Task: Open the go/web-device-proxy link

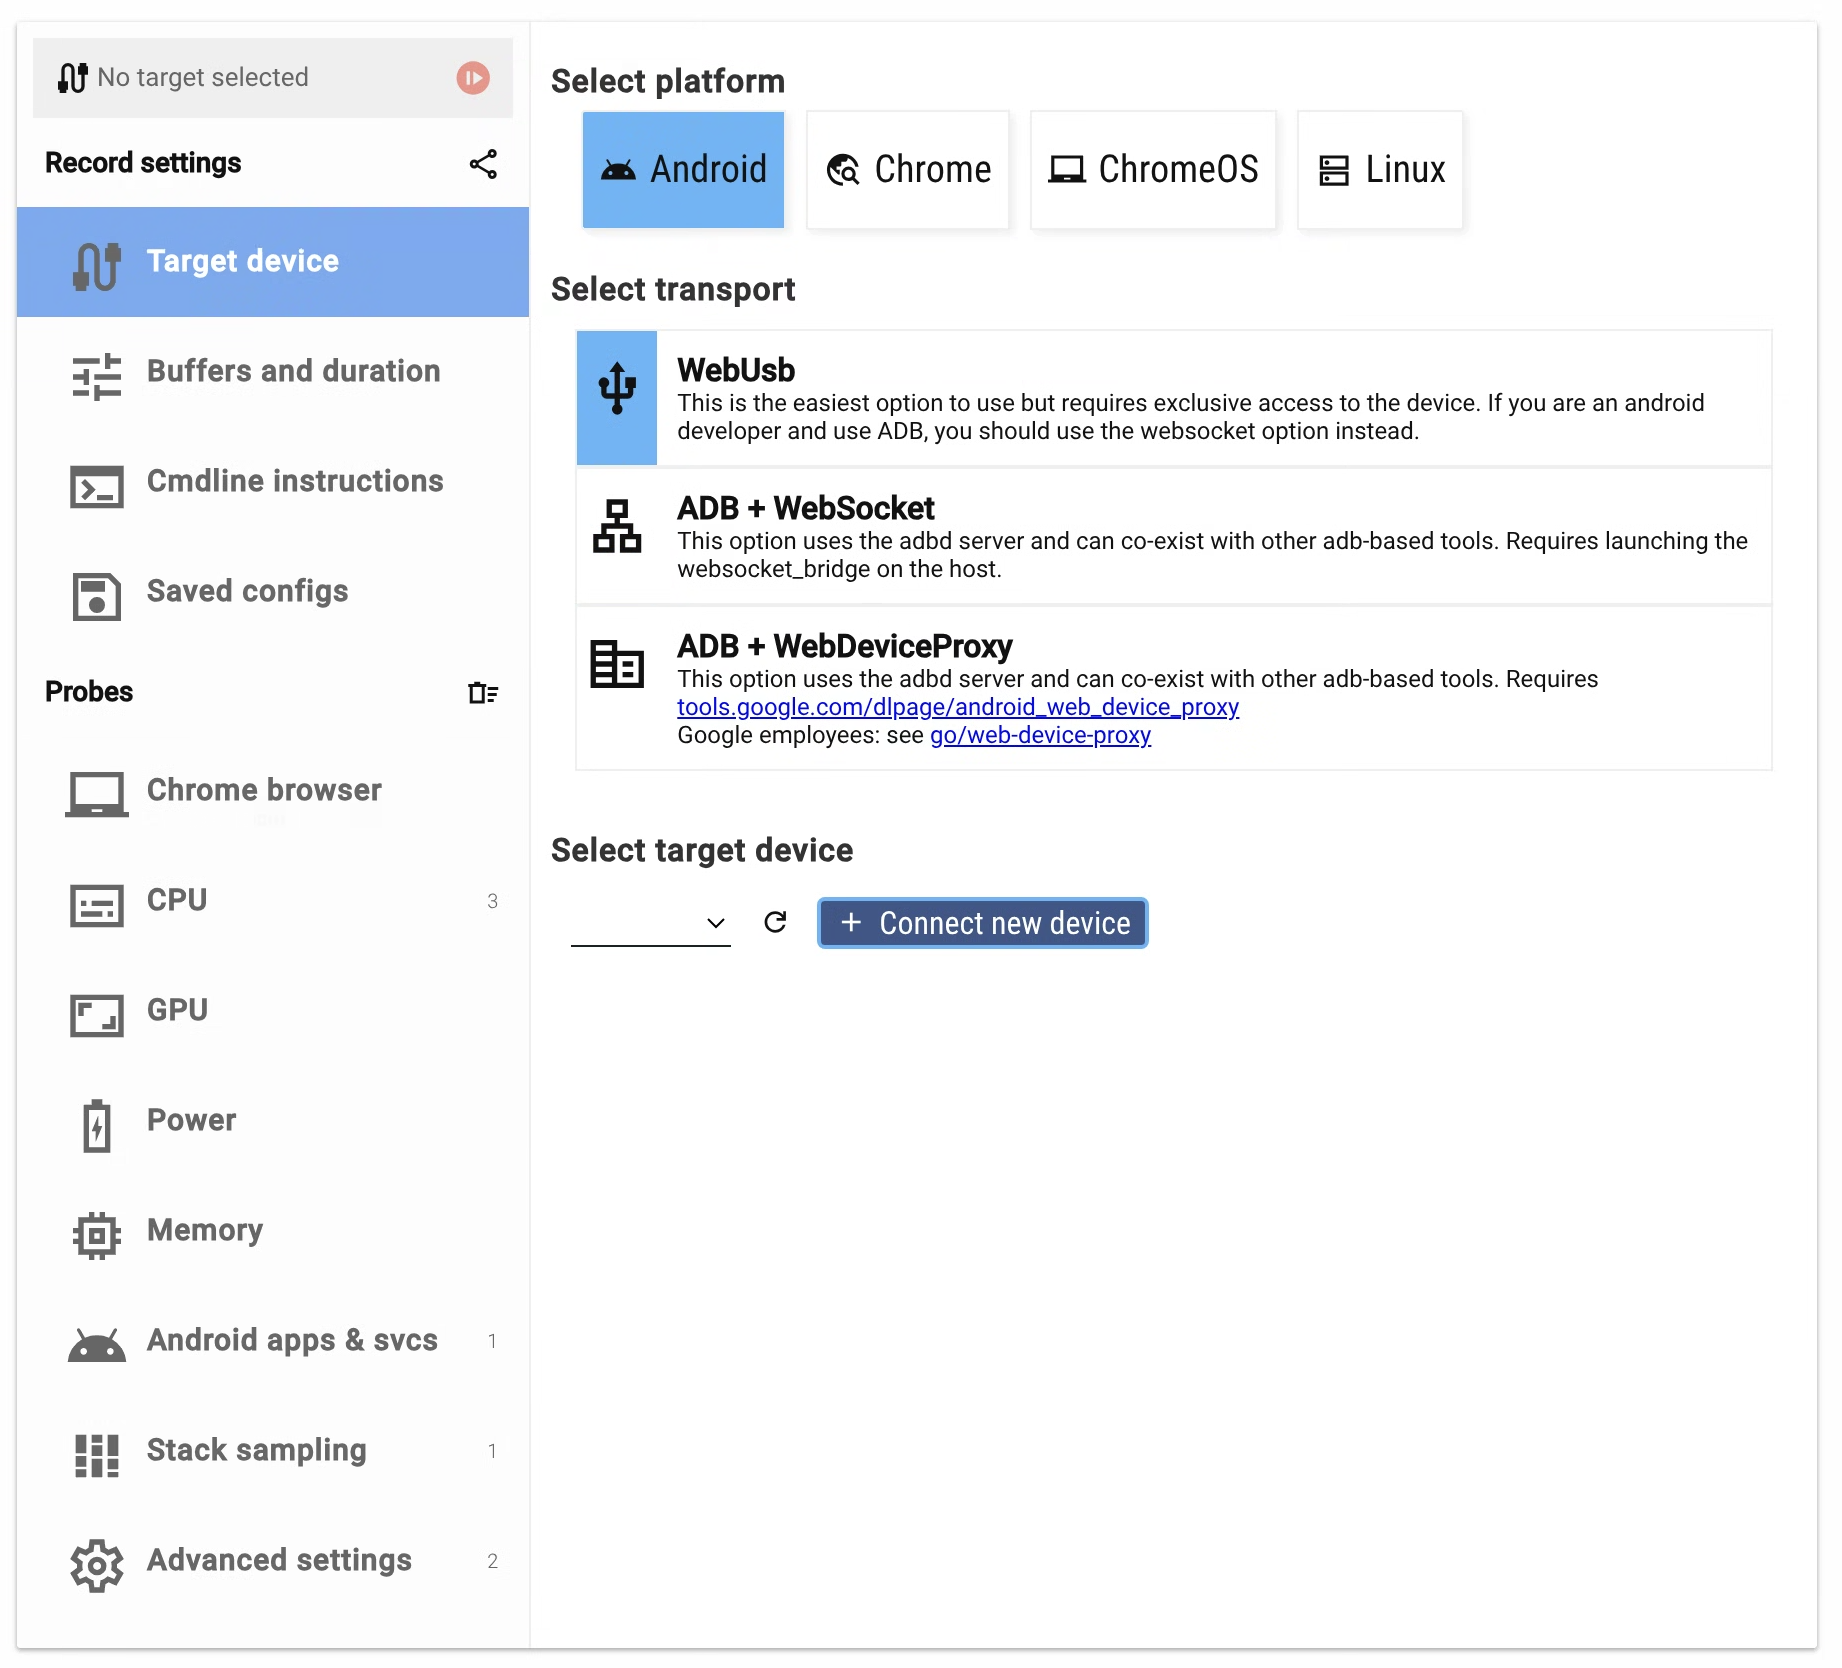Action: [1041, 735]
